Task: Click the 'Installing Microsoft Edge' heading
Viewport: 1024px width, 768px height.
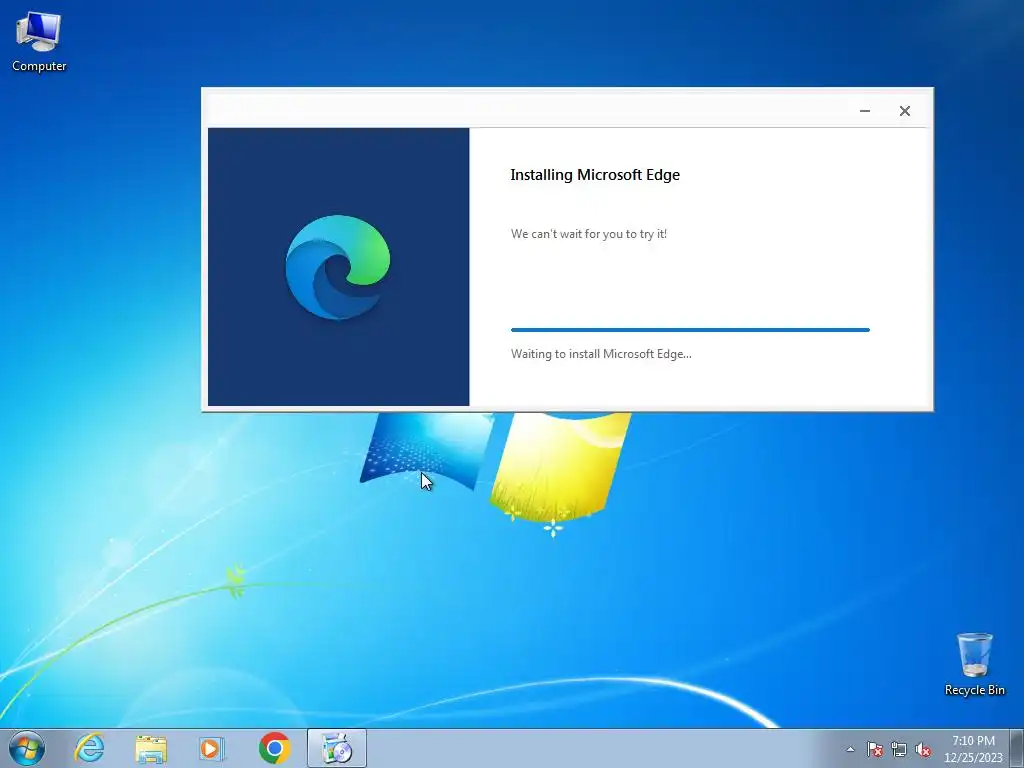Action: click(x=595, y=175)
